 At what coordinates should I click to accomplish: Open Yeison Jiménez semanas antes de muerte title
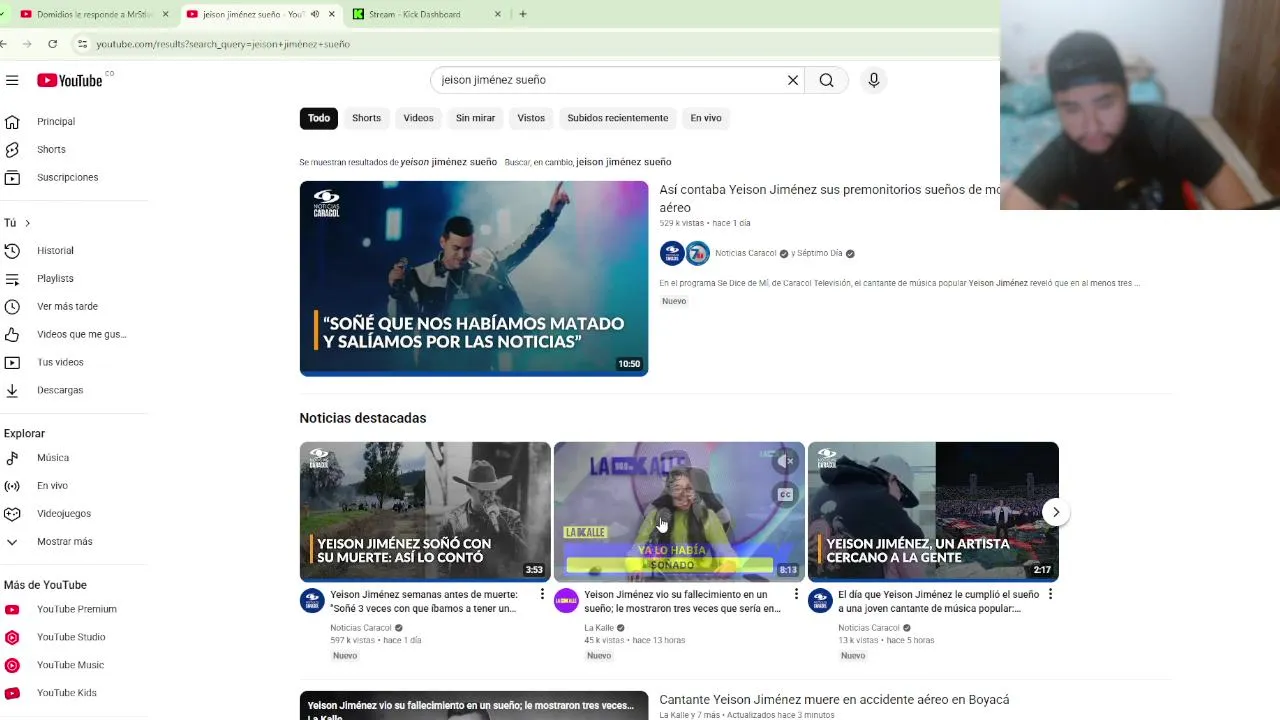(x=423, y=601)
